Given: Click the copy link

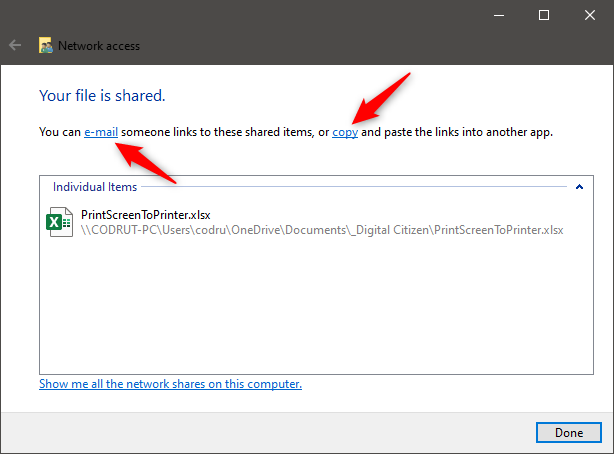Looking at the screenshot, I should point(345,132).
